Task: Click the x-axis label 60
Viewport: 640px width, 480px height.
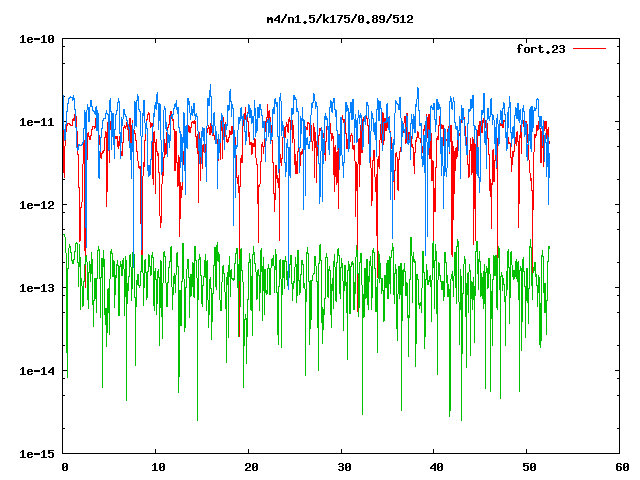Action: (x=622, y=467)
